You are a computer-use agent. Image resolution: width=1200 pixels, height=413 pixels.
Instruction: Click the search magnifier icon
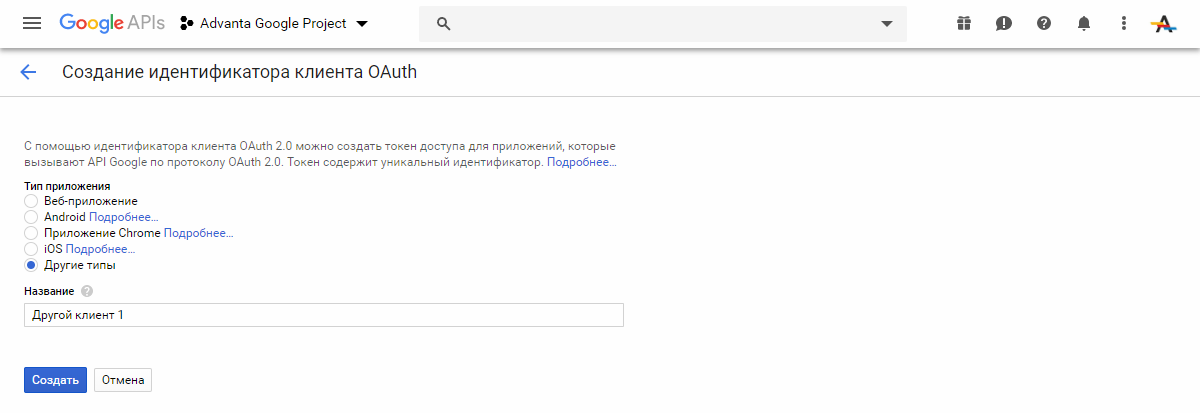(x=444, y=24)
